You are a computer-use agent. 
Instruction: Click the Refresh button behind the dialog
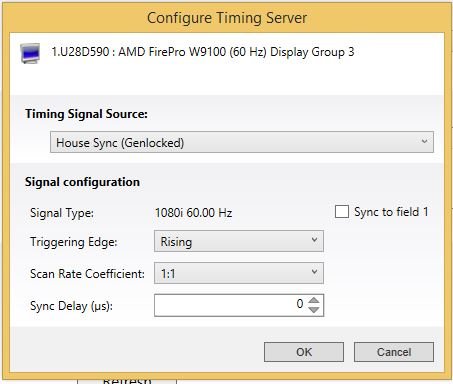point(127,380)
